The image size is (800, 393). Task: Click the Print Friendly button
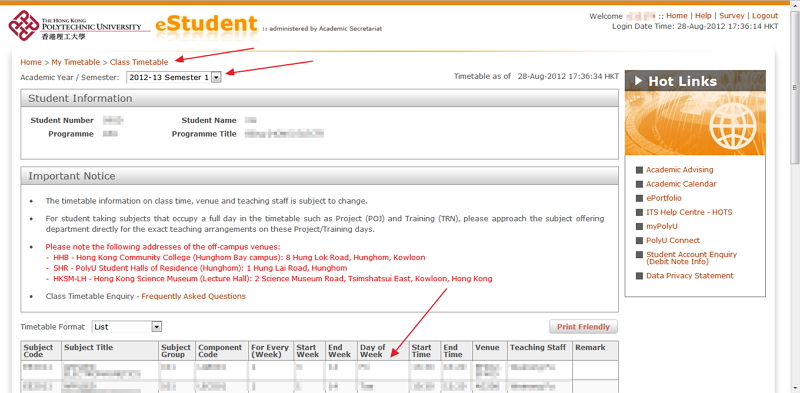[583, 327]
